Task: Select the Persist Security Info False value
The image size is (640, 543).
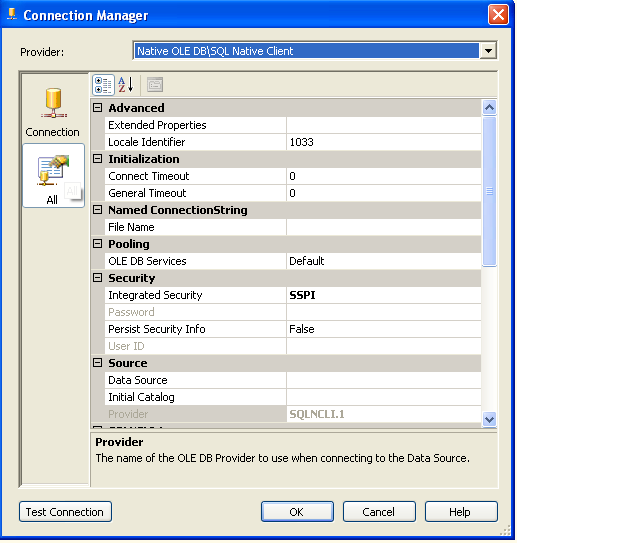Action: (384, 329)
